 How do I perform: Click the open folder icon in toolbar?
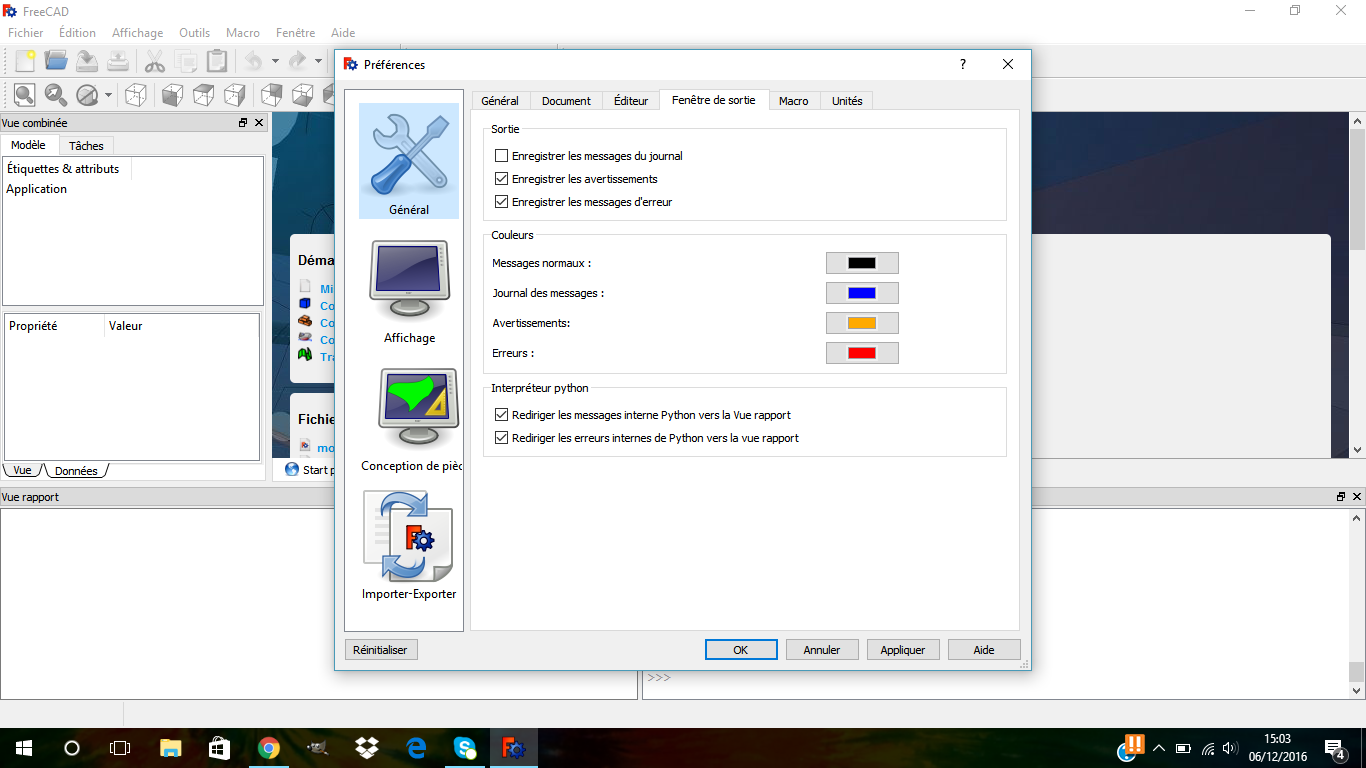pyautogui.click(x=56, y=62)
